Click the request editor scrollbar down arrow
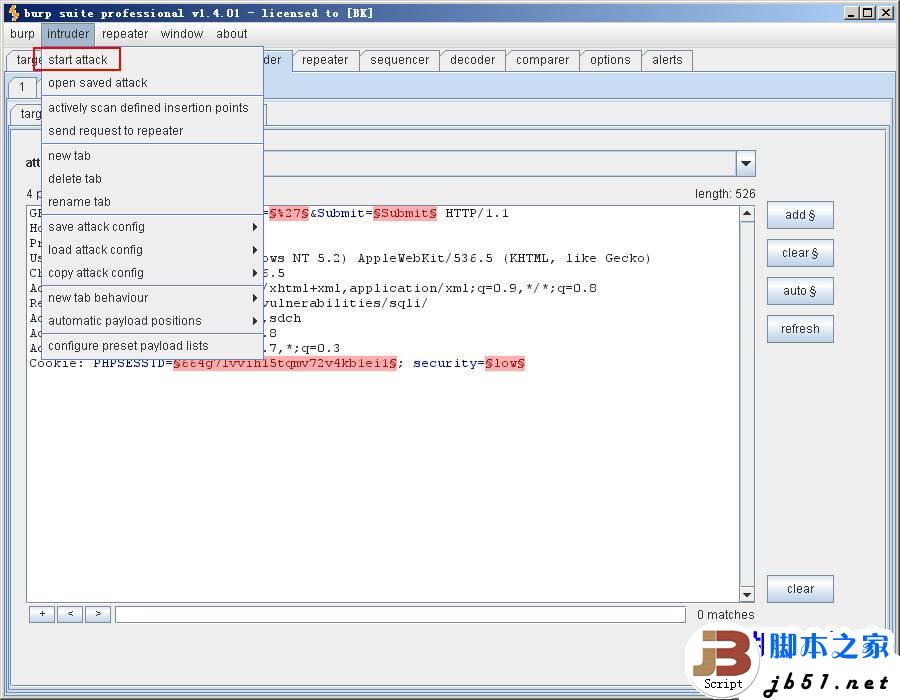This screenshot has height=700, width=900. [x=746, y=595]
